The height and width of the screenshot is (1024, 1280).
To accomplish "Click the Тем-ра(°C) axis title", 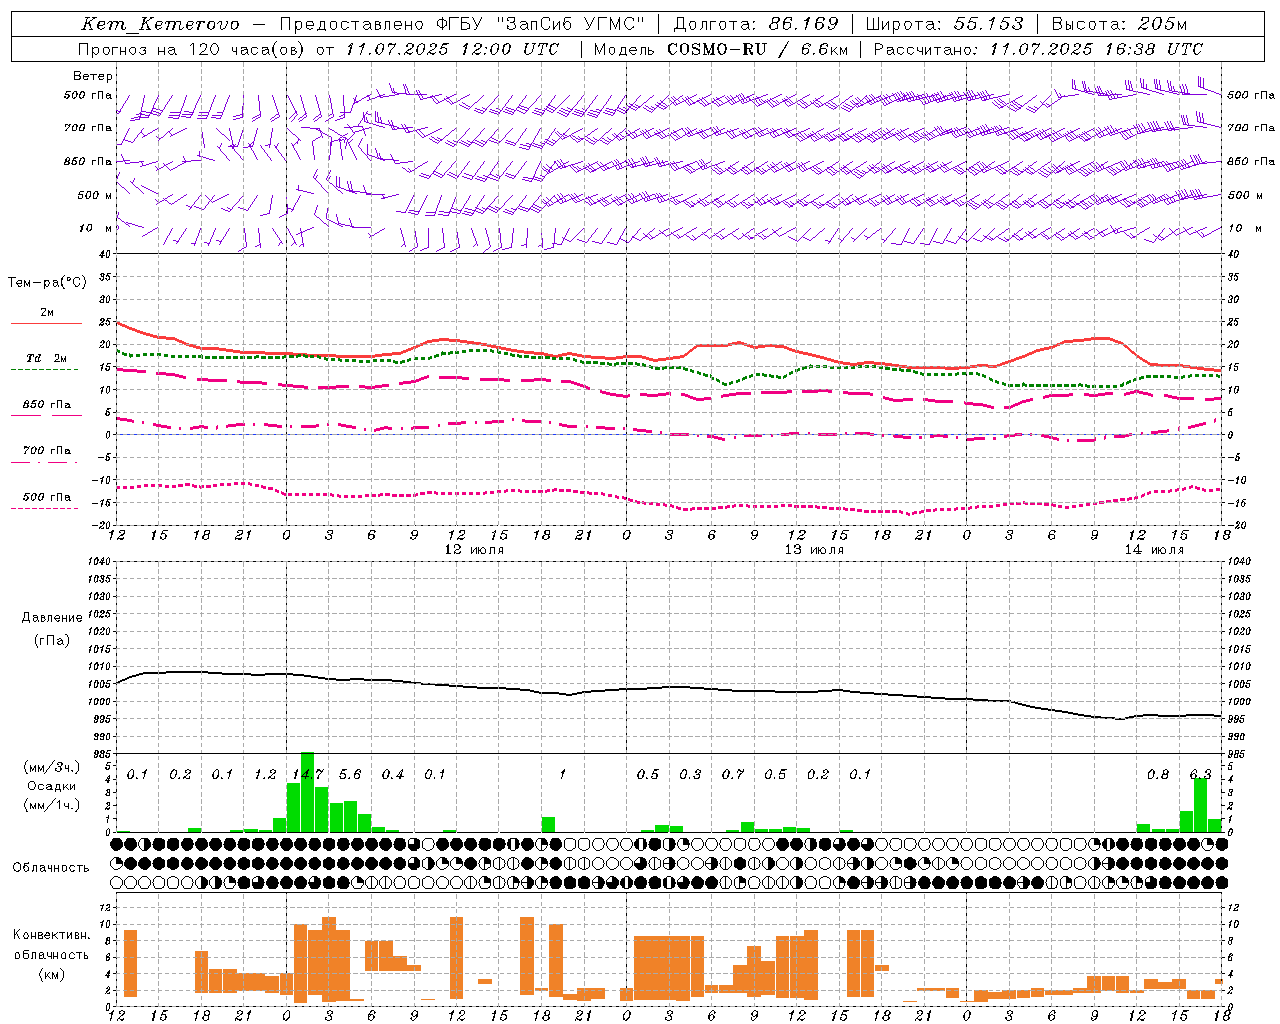I will (47, 283).
